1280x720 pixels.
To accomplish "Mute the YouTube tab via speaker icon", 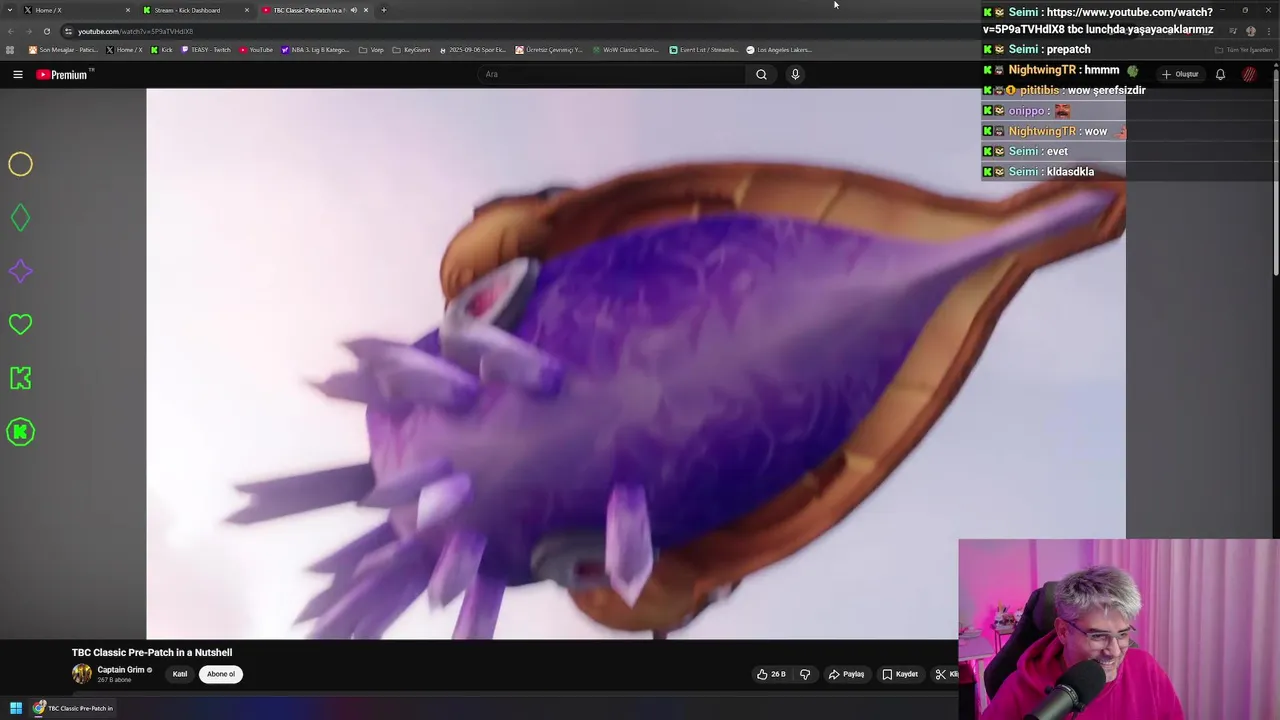I will point(353,10).
